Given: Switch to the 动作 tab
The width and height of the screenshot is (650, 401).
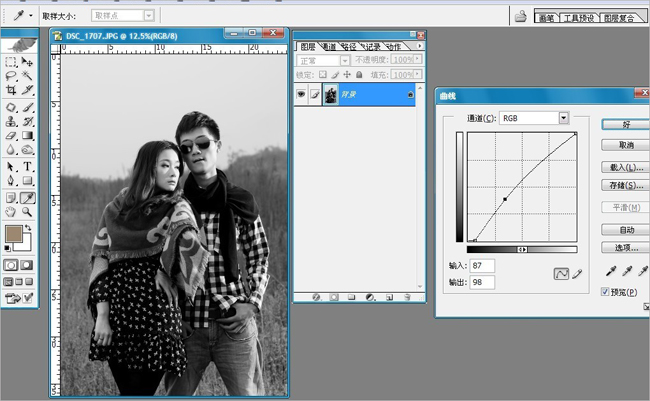Looking at the screenshot, I should tap(394, 46).
